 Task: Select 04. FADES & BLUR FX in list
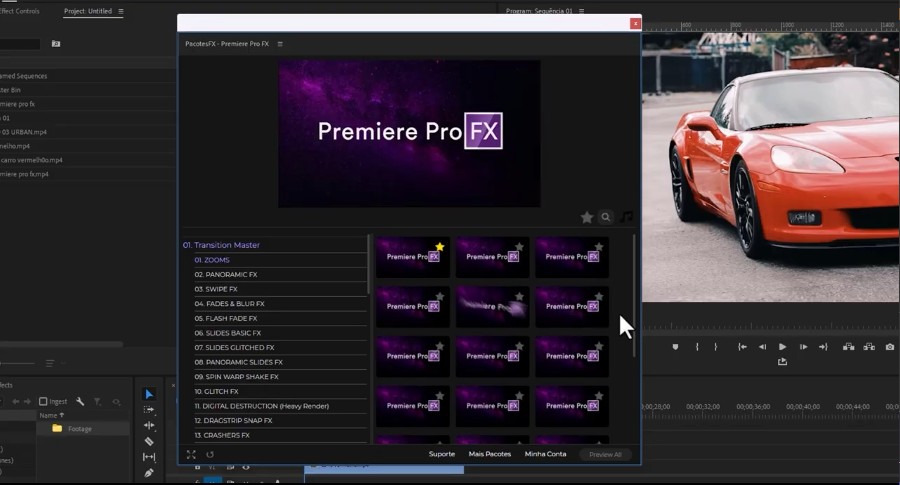229,303
